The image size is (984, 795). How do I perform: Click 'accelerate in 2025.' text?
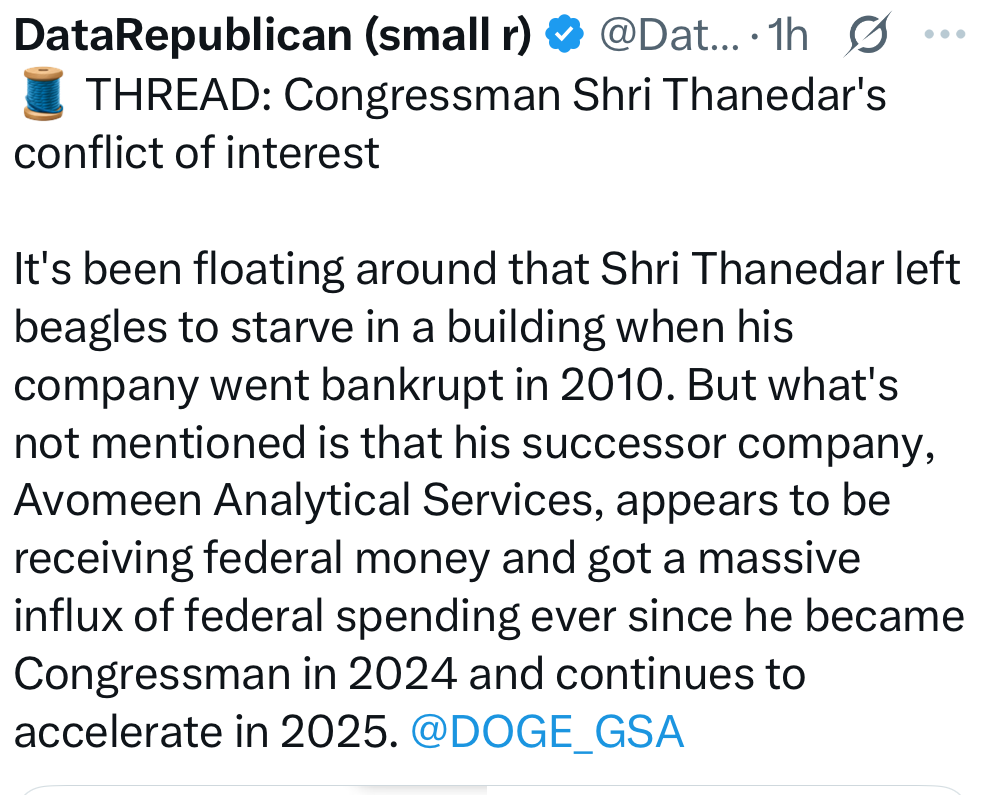tap(205, 733)
